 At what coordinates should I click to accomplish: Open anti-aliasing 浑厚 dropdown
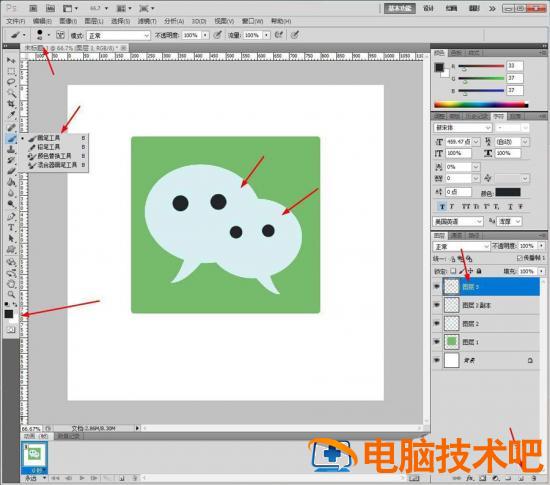click(x=510, y=221)
